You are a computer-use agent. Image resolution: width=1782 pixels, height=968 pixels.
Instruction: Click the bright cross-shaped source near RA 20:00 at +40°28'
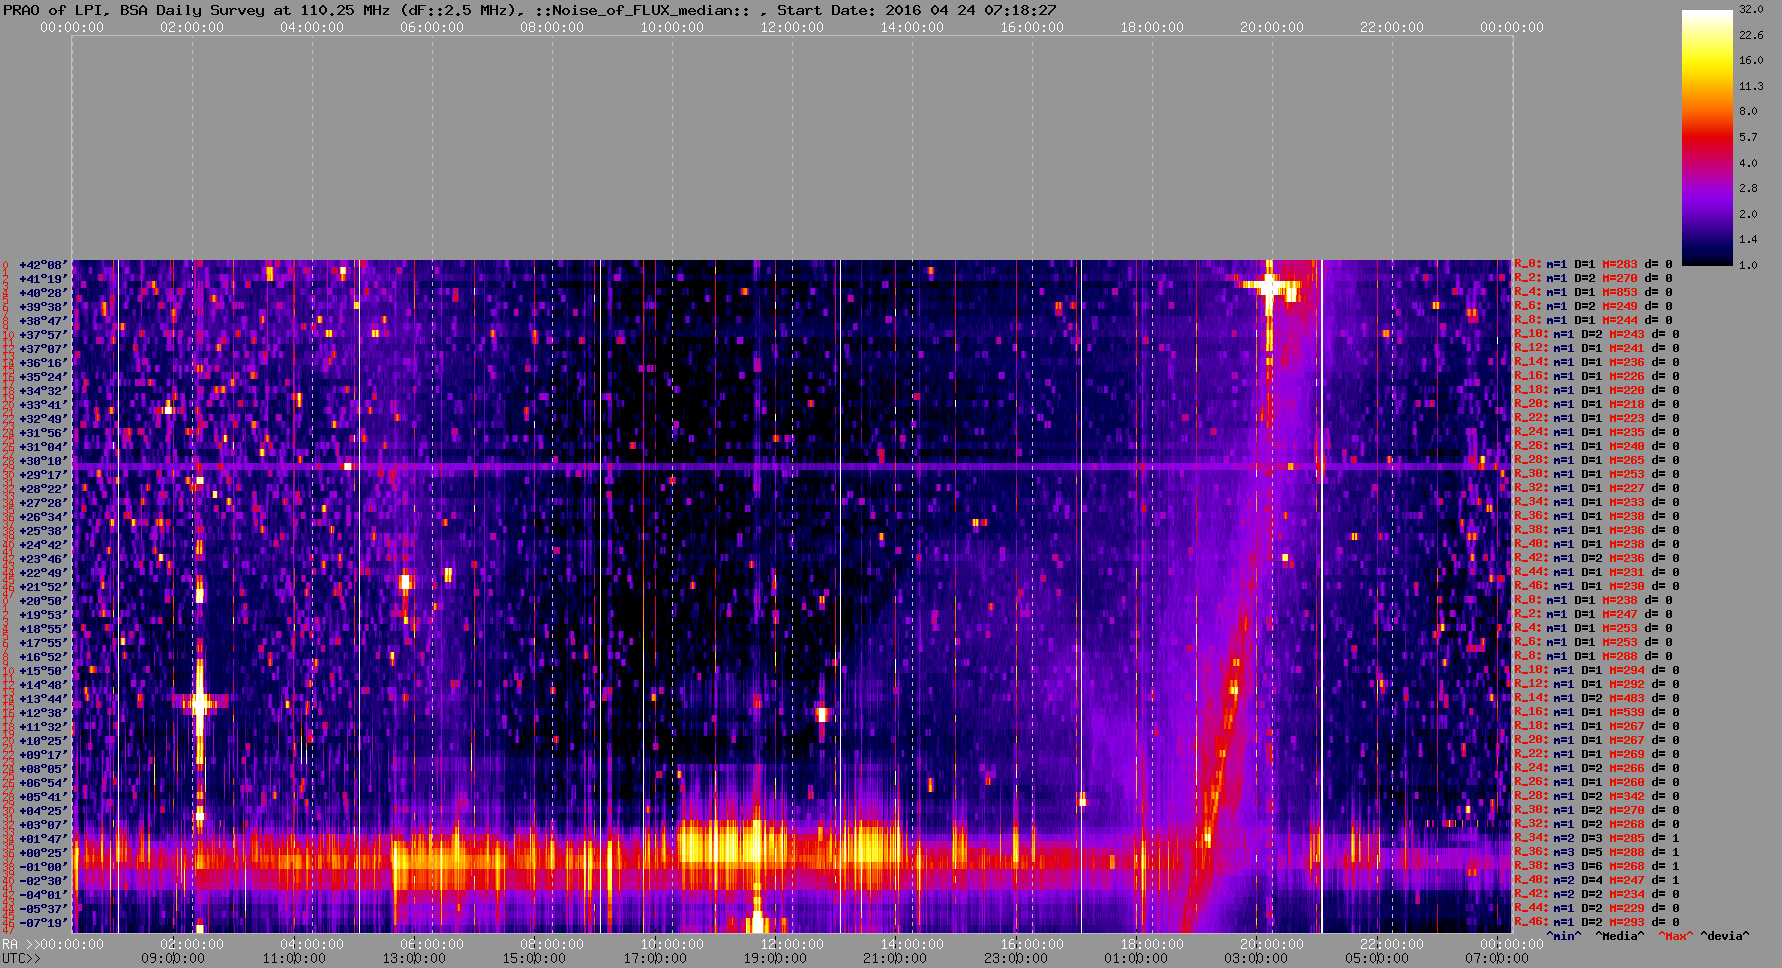click(x=1269, y=287)
